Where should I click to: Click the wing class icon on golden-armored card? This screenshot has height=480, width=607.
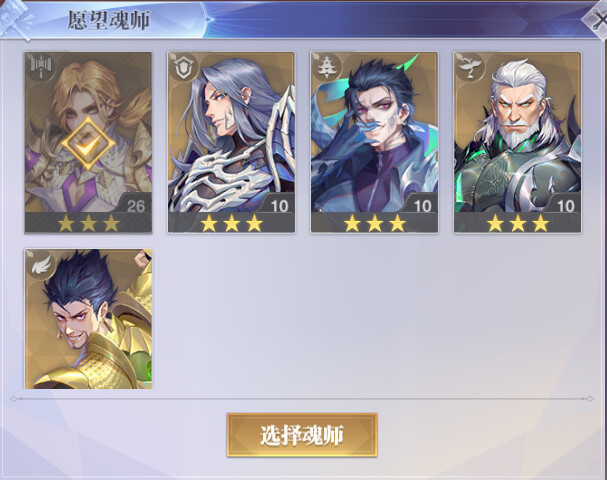pyautogui.click(x=41, y=265)
